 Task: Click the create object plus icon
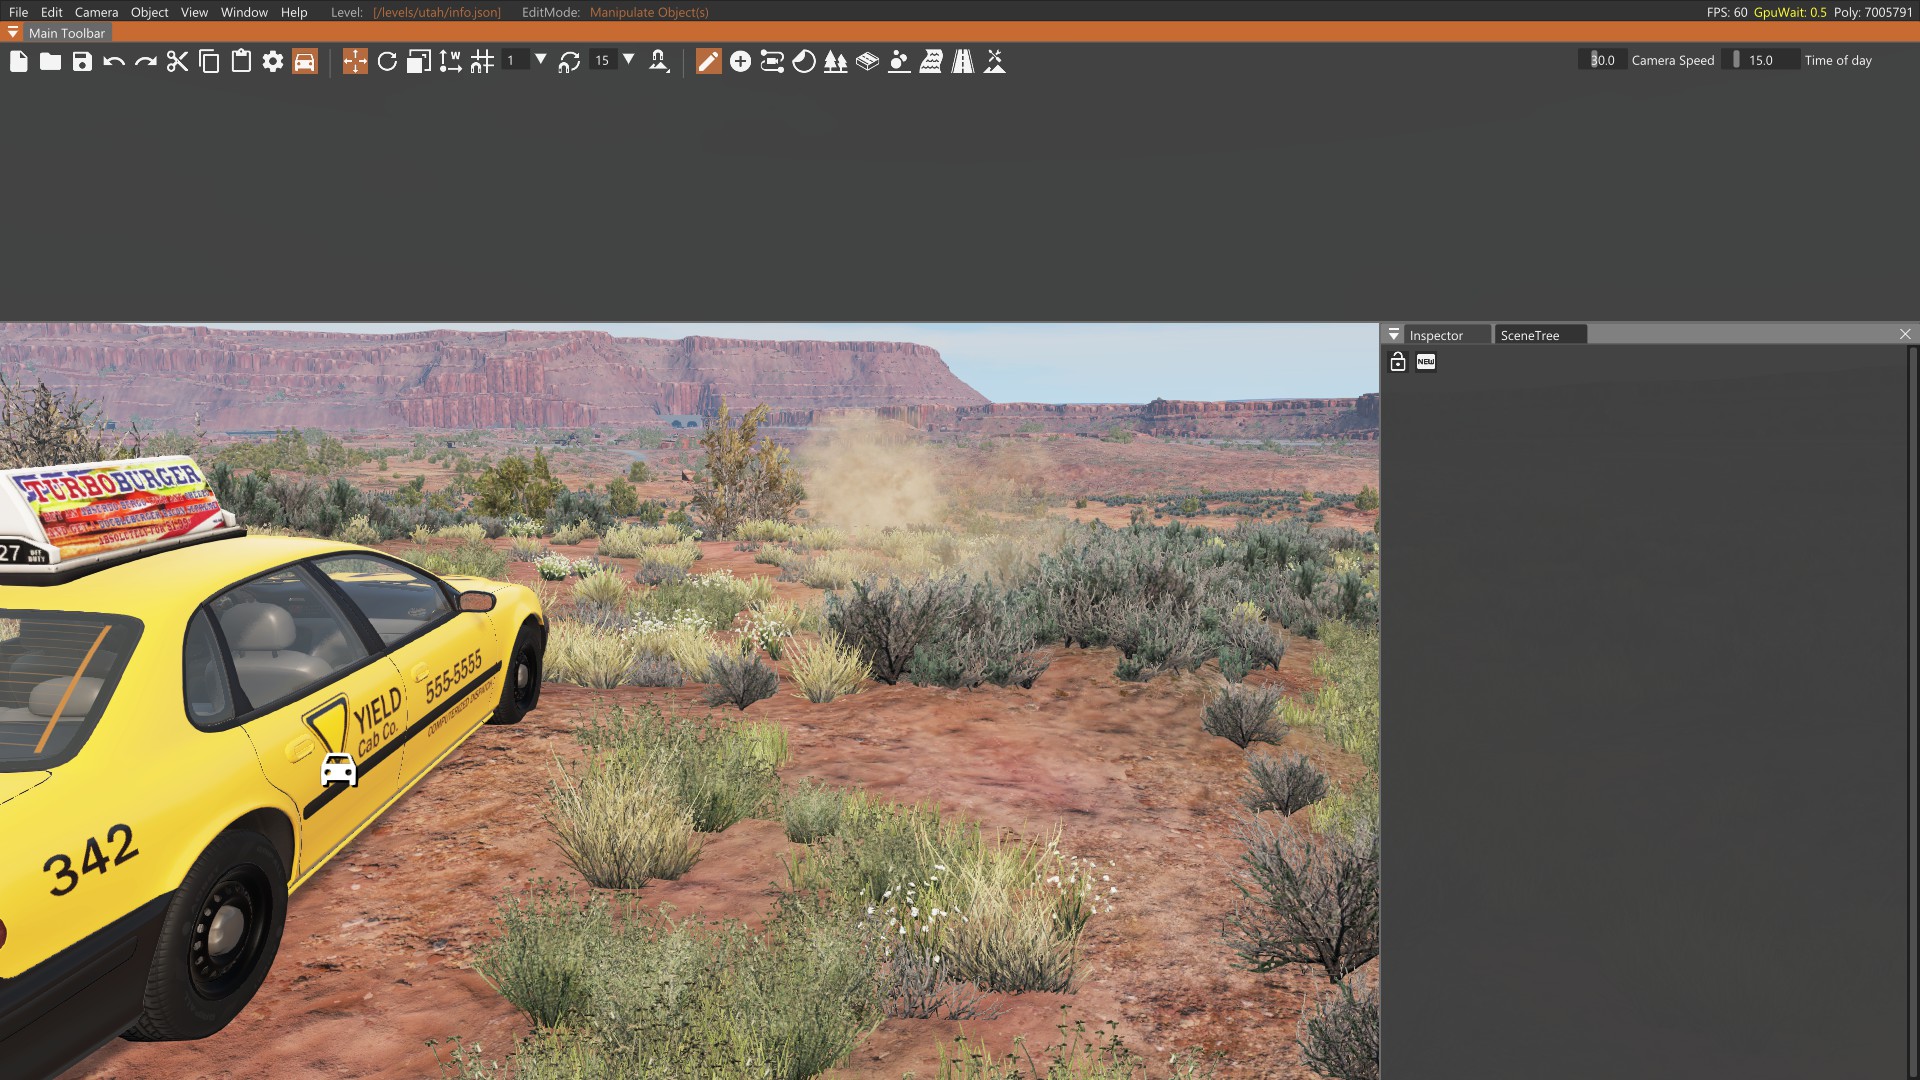740,61
